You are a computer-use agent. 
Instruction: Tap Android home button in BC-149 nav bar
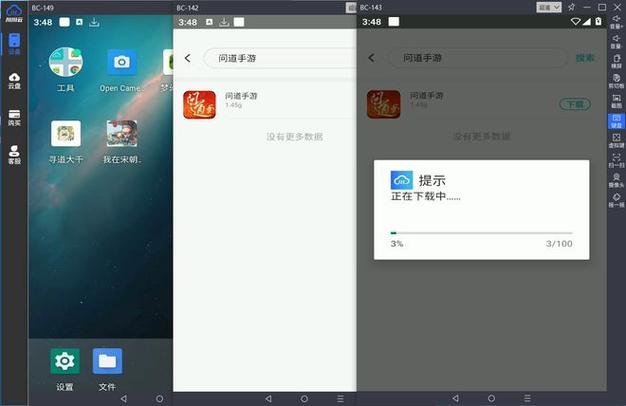[x=159, y=398]
